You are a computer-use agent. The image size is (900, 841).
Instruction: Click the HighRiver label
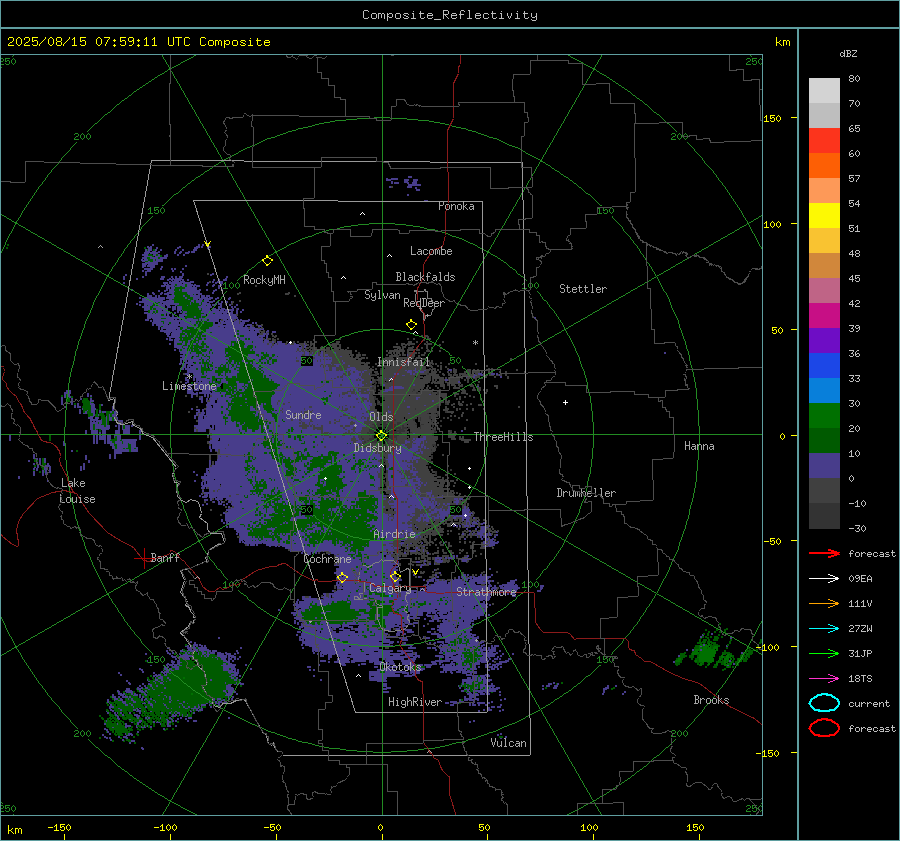pos(415,702)
